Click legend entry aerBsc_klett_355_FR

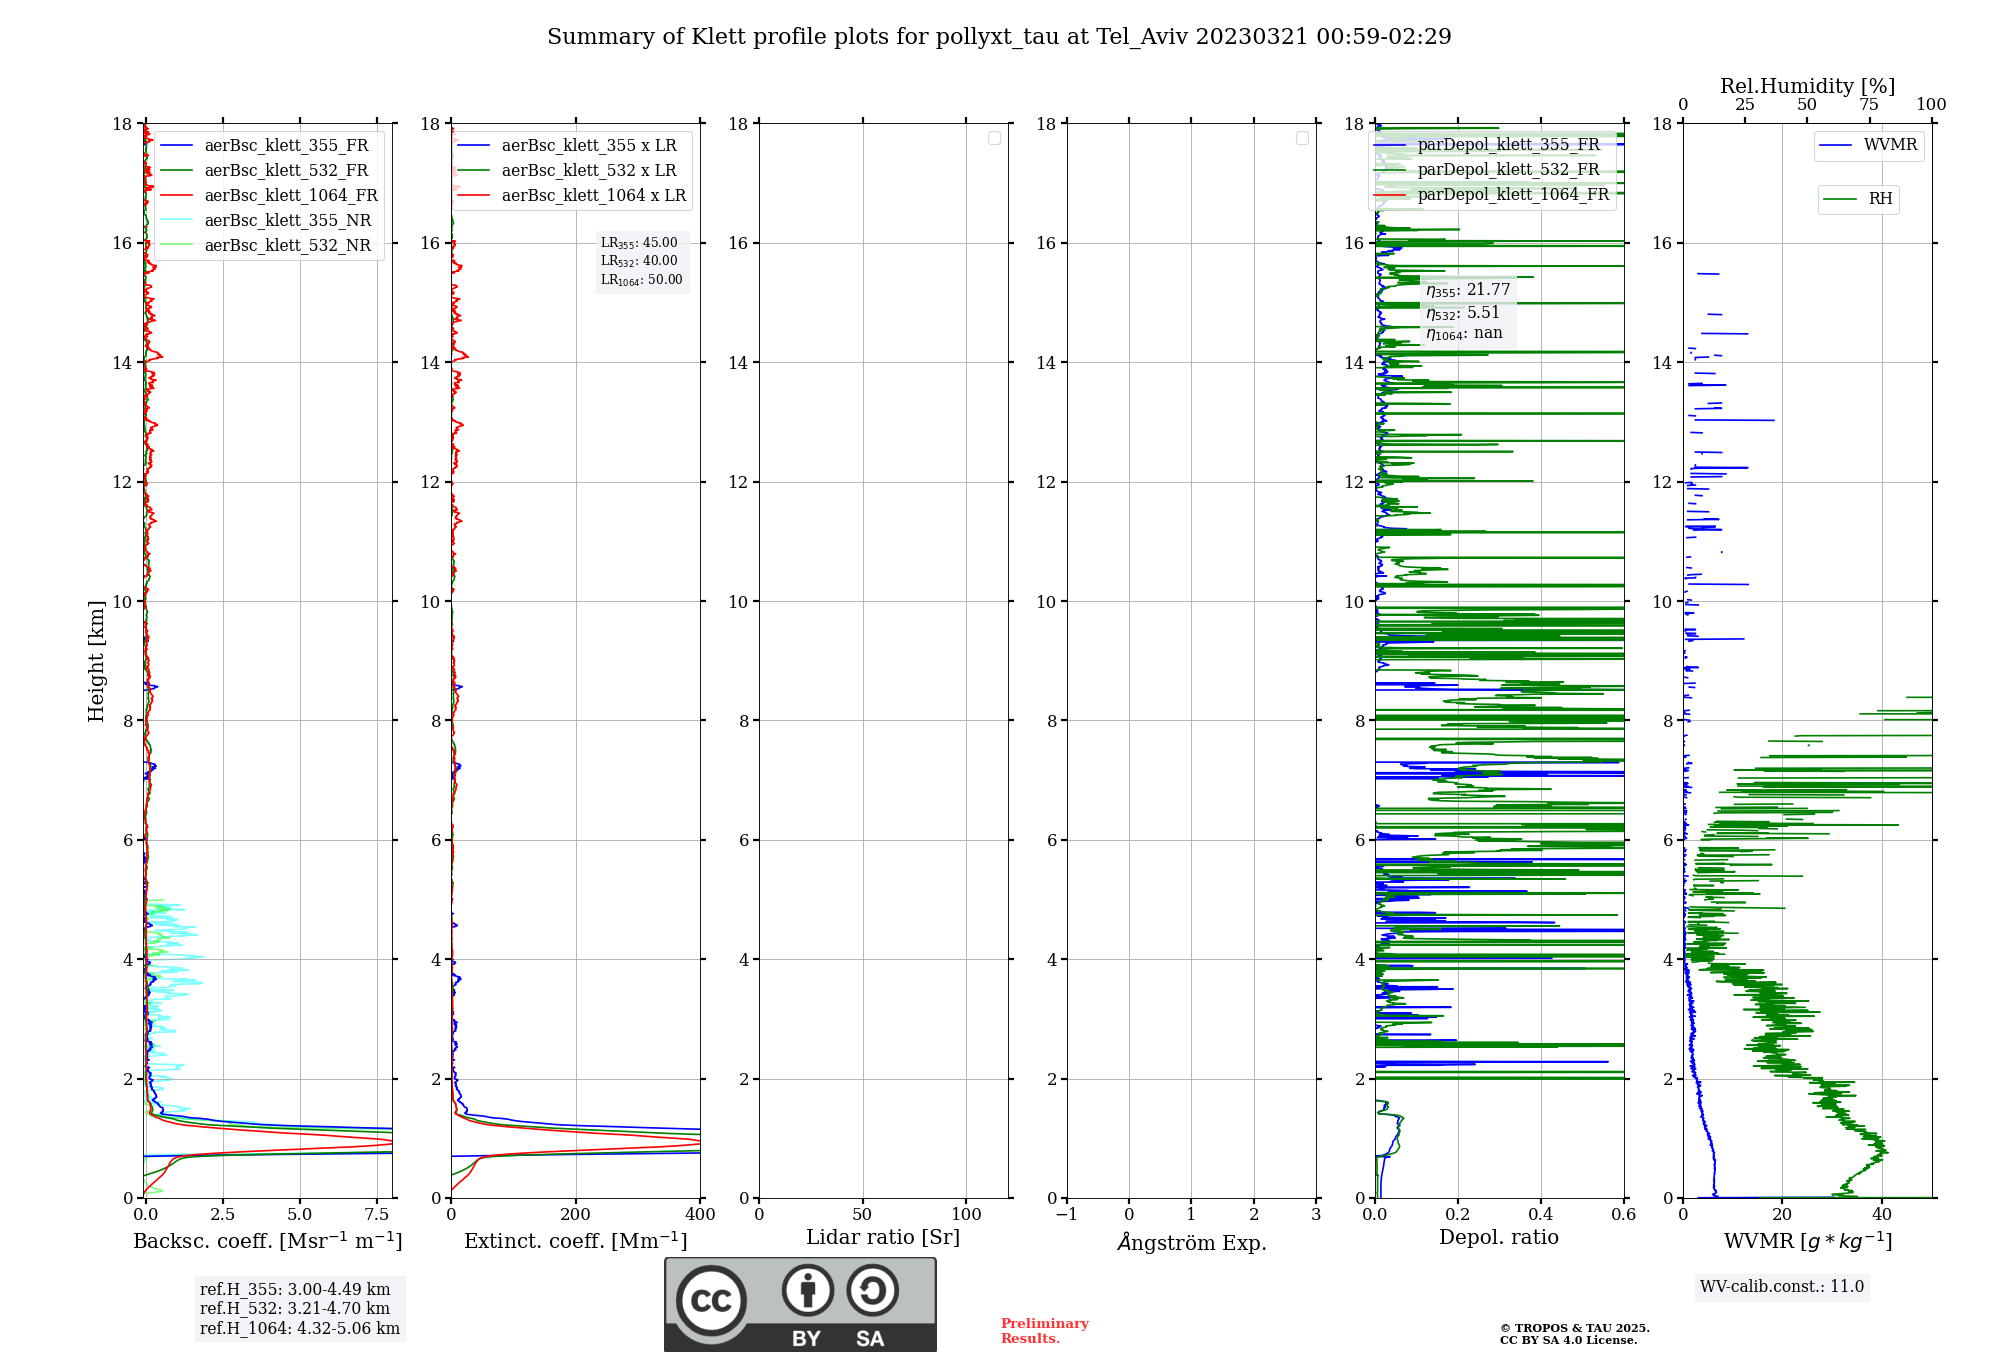click(265, 145)
